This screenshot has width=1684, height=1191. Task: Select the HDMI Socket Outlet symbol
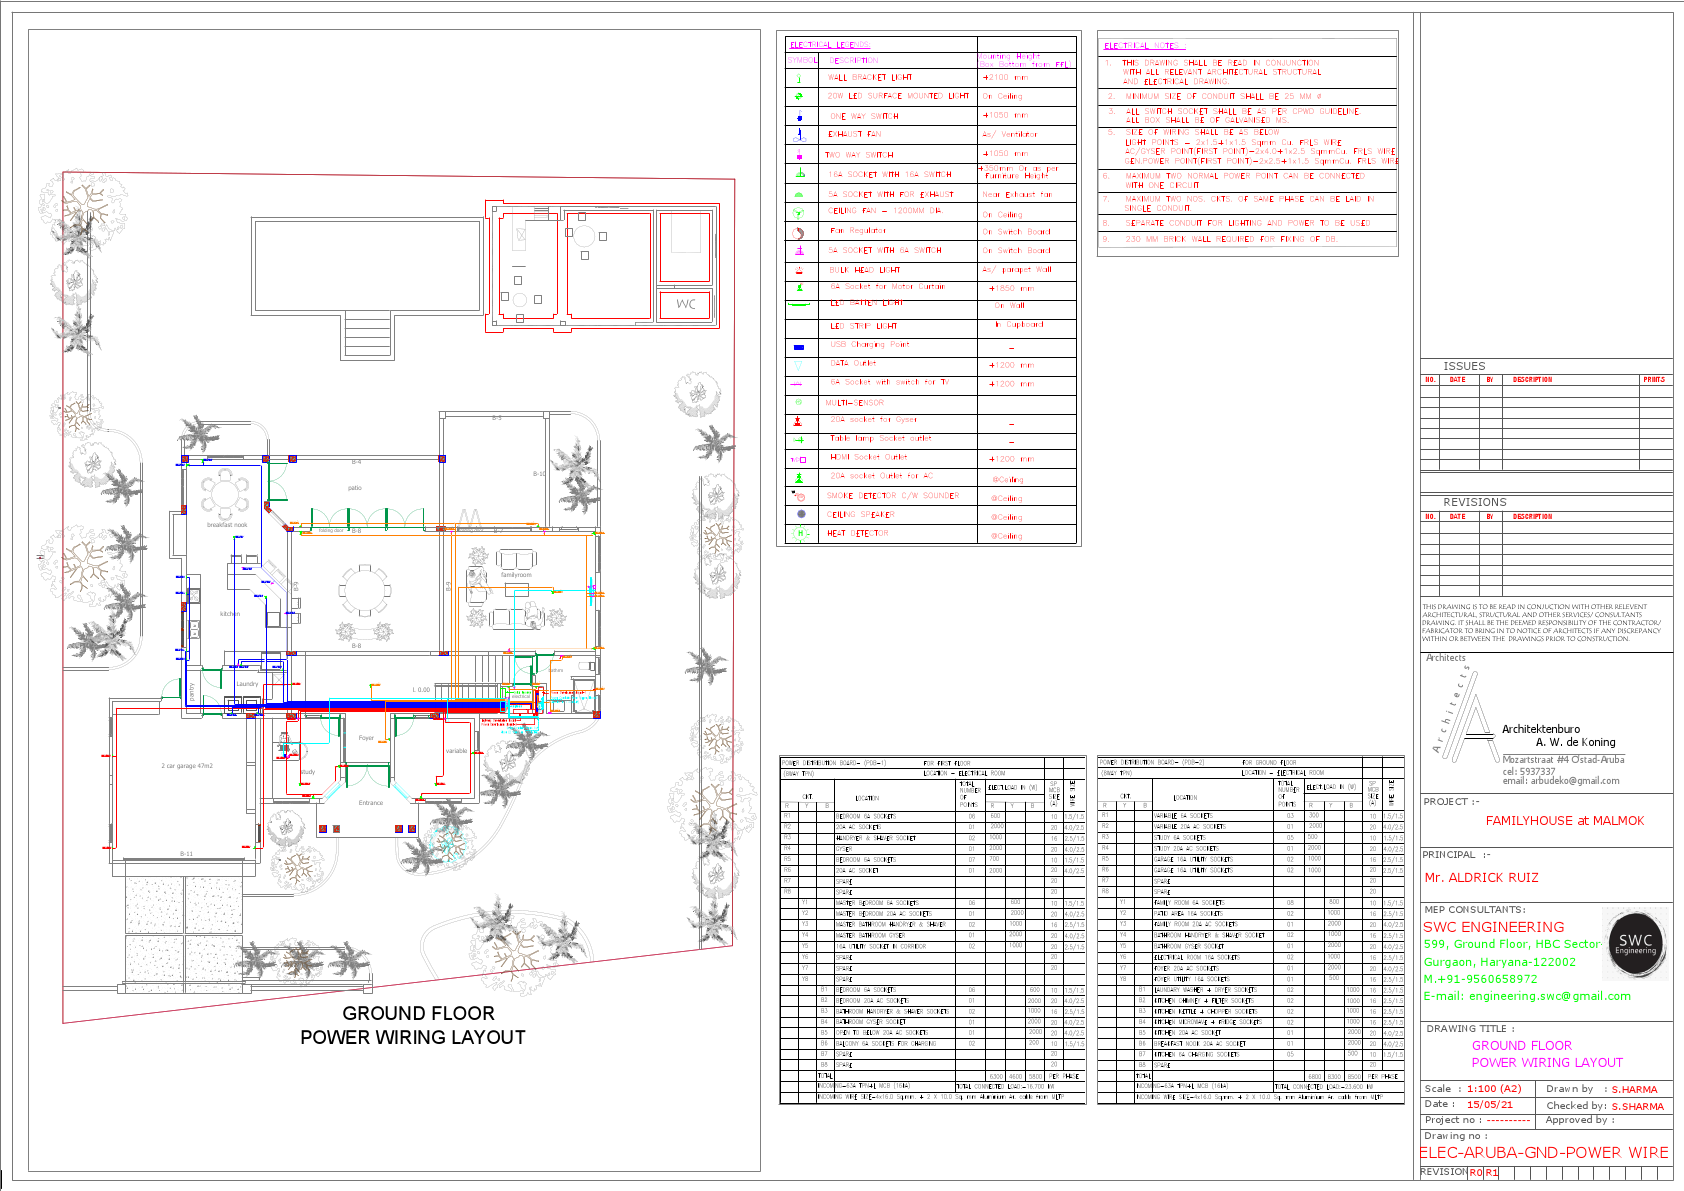[x=798, y=459]
